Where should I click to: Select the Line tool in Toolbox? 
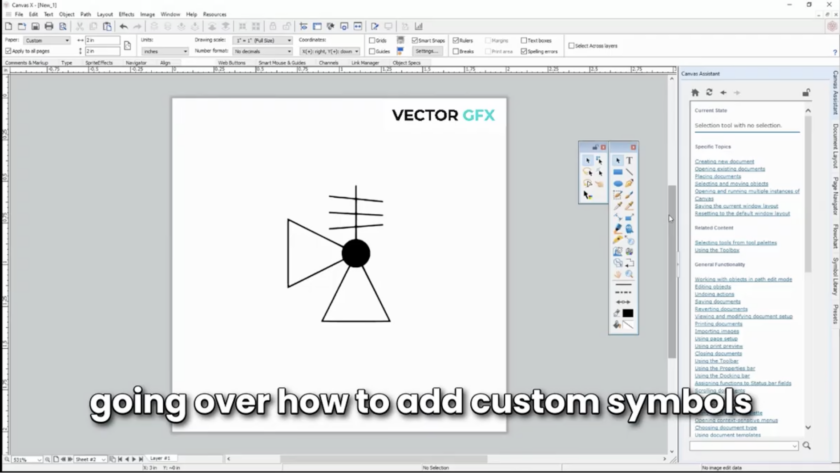click(629, 172)
